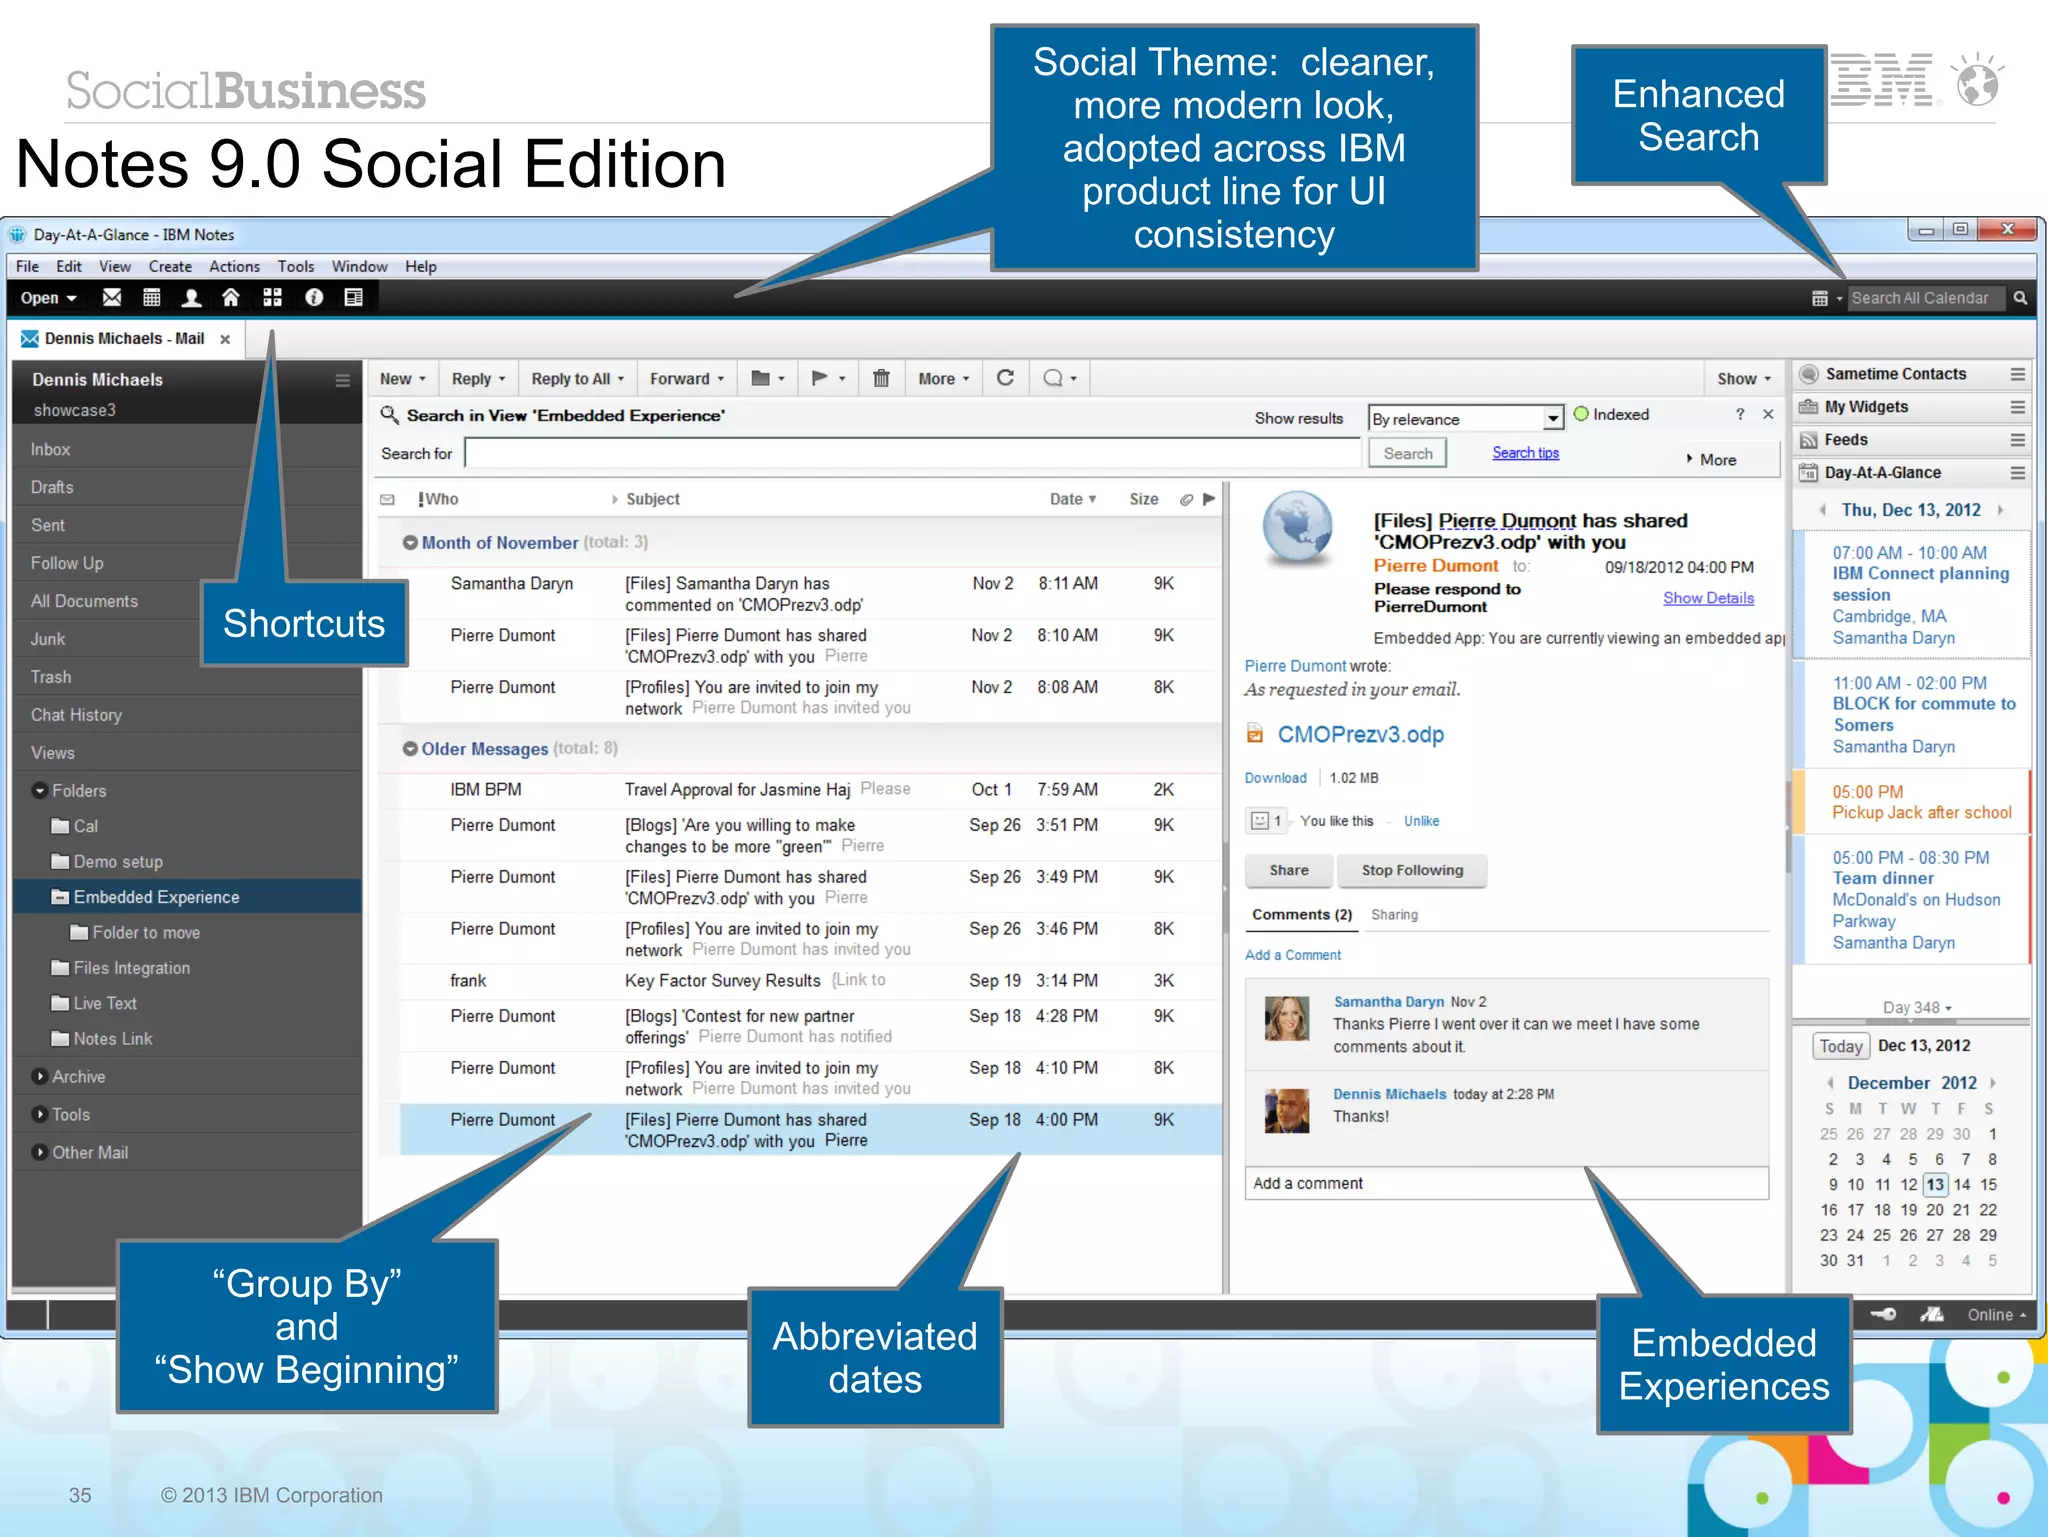The image size is (2048, 1537).
Task: Click the attachment paperclip column header
Action: 1186,499
